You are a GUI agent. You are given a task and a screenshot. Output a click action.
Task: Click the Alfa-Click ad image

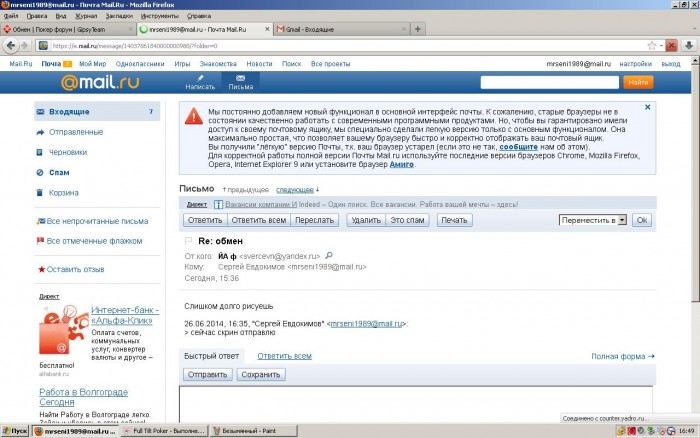(64, 330)
